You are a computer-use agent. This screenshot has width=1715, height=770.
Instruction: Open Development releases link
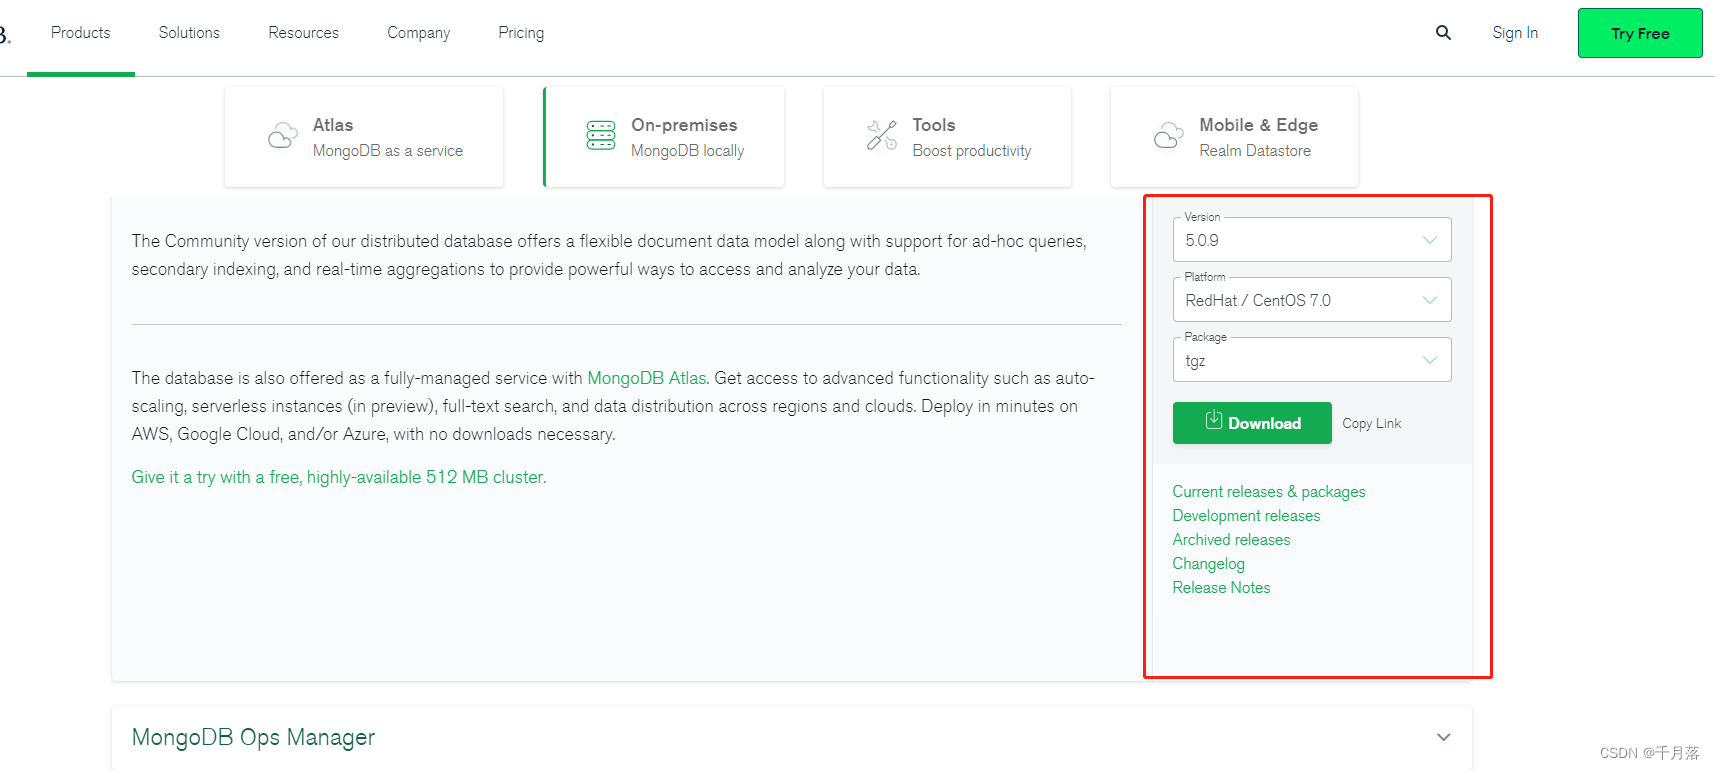coord(1246,516)
